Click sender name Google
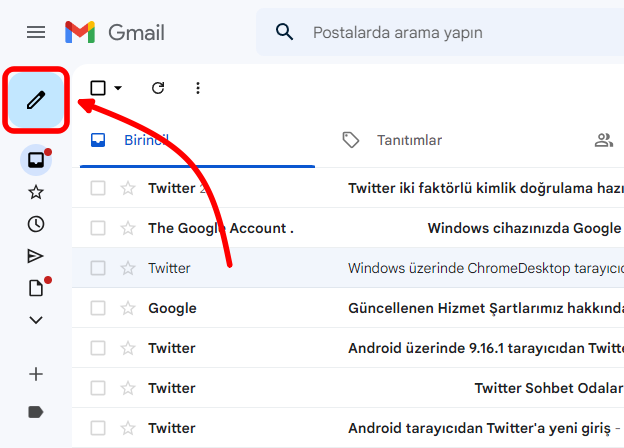 pos(172,308)
